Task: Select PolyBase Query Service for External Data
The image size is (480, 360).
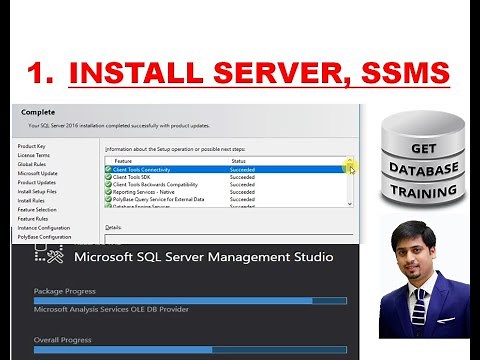Action: [x=225, y=199]
